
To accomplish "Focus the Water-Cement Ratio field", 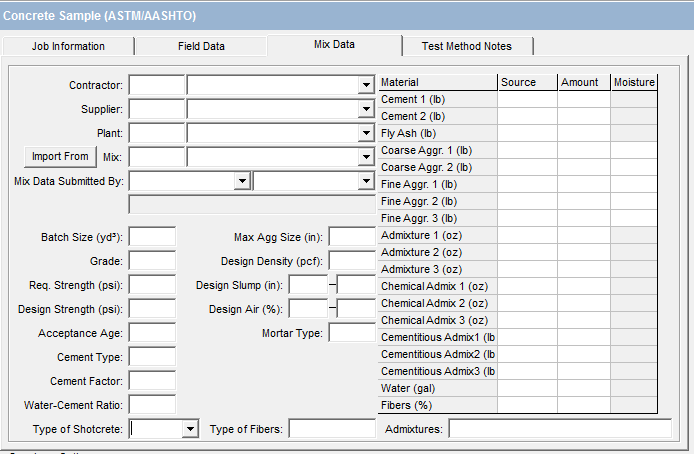I will [x=153, y=405].
